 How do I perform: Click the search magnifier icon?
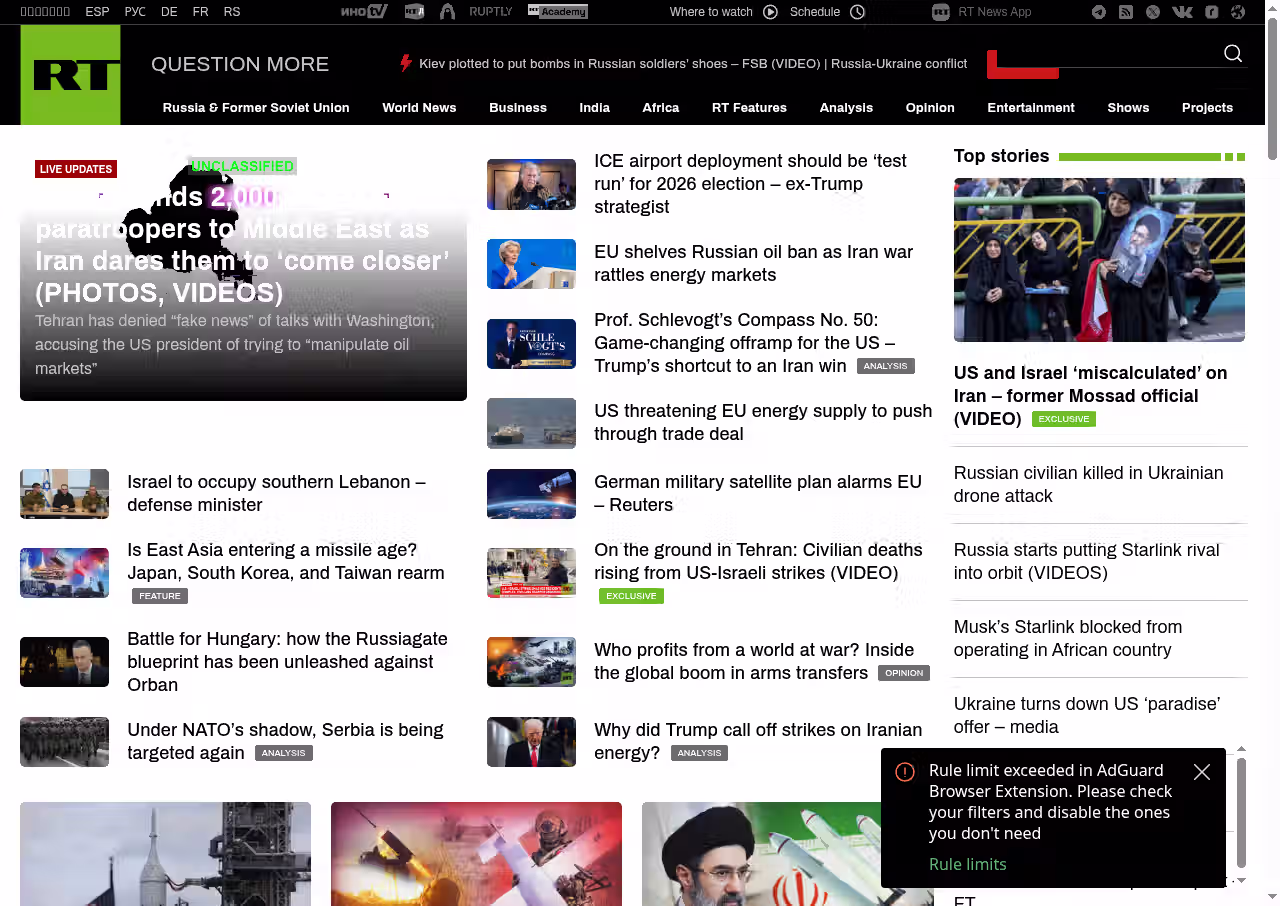[1233, 54]
